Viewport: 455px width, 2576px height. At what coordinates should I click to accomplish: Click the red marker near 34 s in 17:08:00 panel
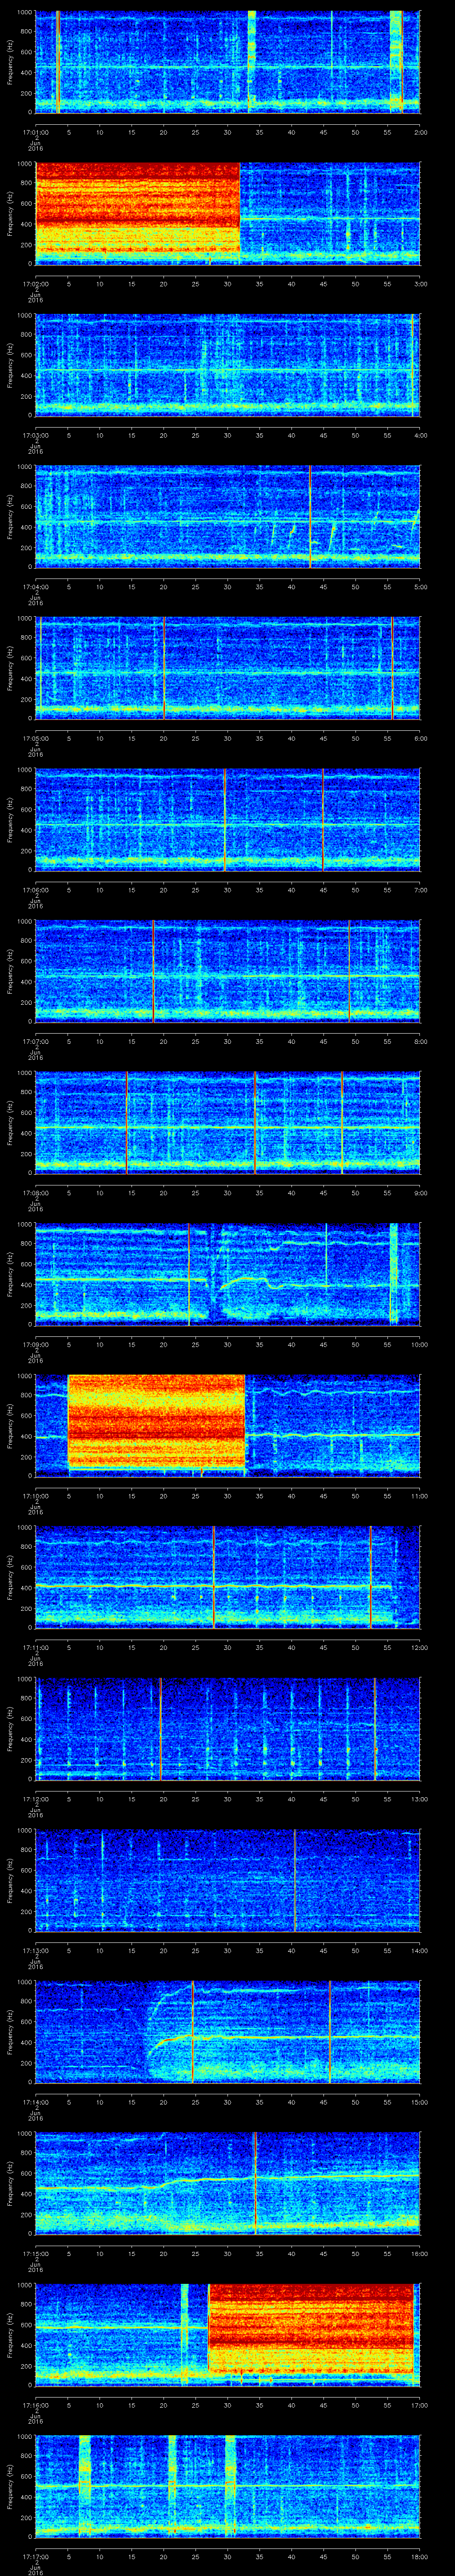point(255,1123)
